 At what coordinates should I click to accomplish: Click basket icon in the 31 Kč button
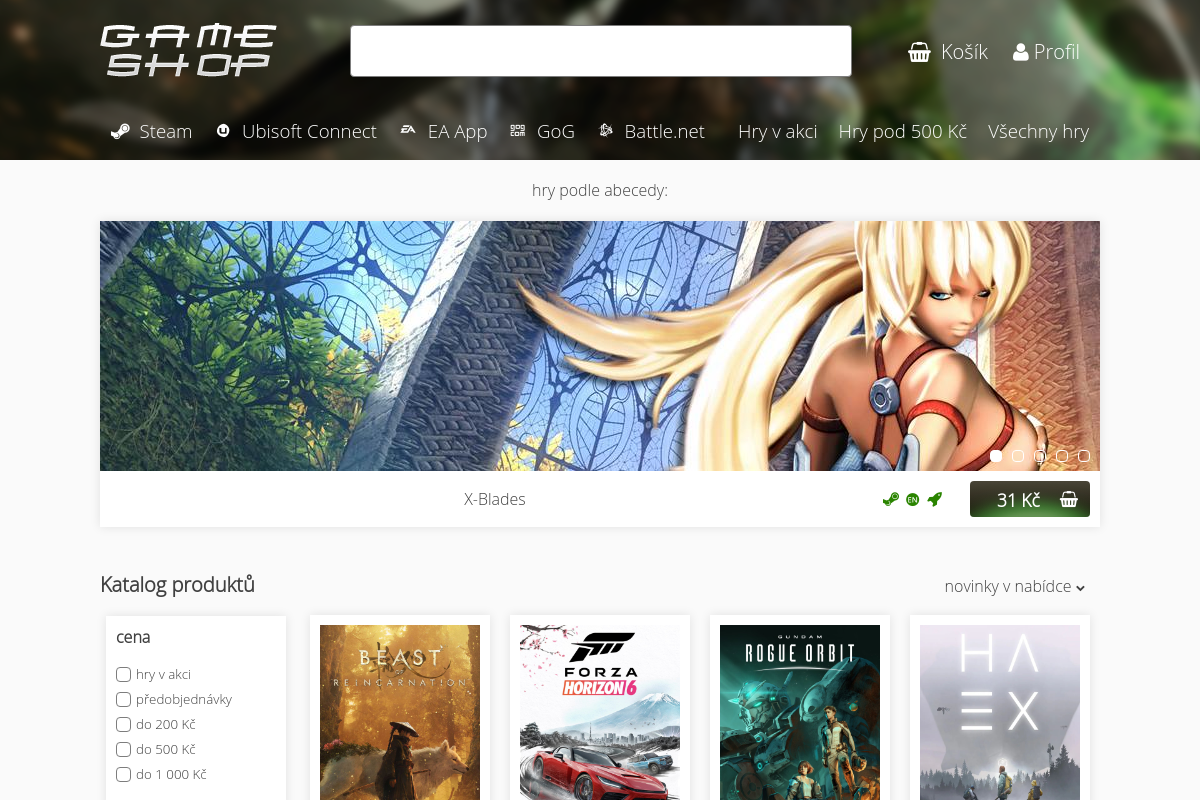coord(1068,499)
